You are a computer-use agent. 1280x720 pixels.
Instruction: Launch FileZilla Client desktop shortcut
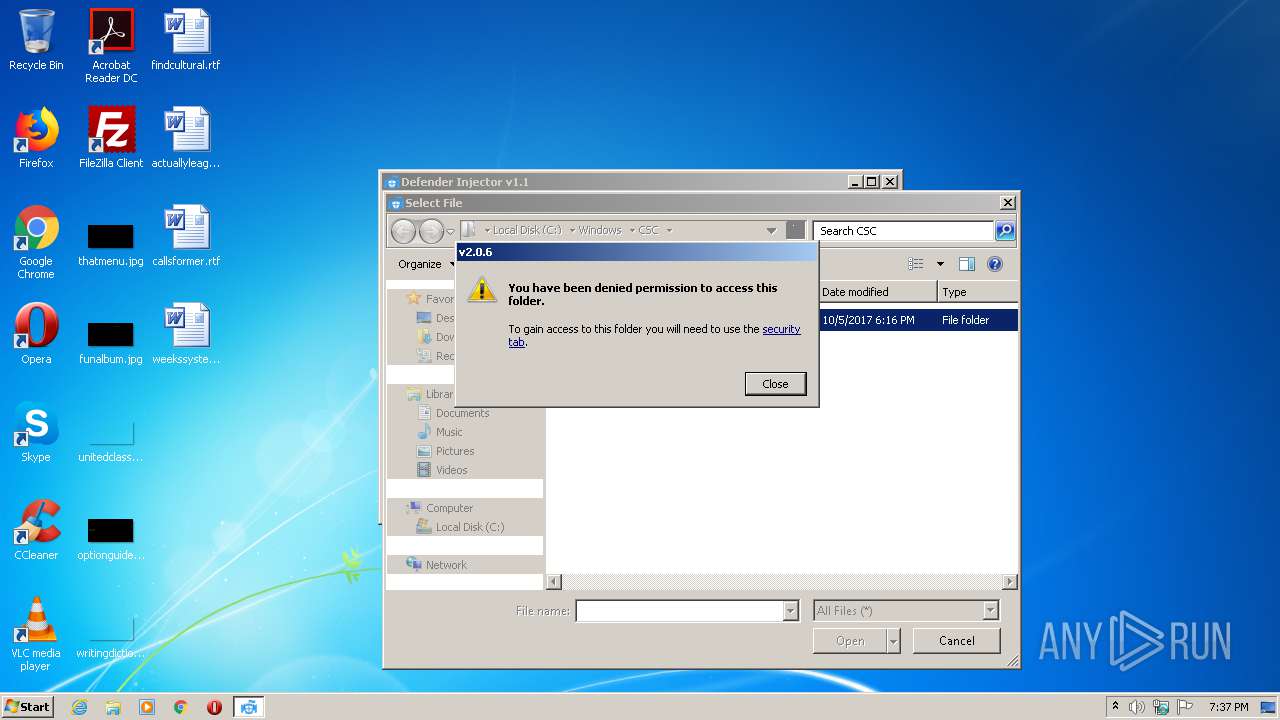(111, 138)
